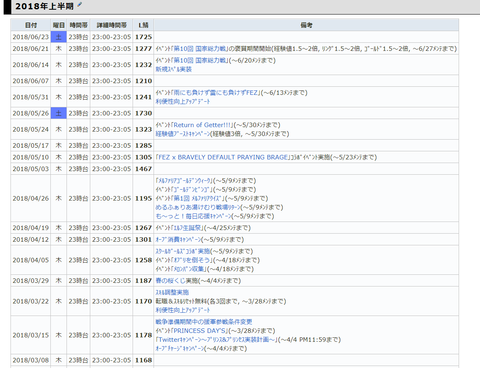480x368 pixels.
Task: Select date cell 2018/05/17
Action: [31, 146]
